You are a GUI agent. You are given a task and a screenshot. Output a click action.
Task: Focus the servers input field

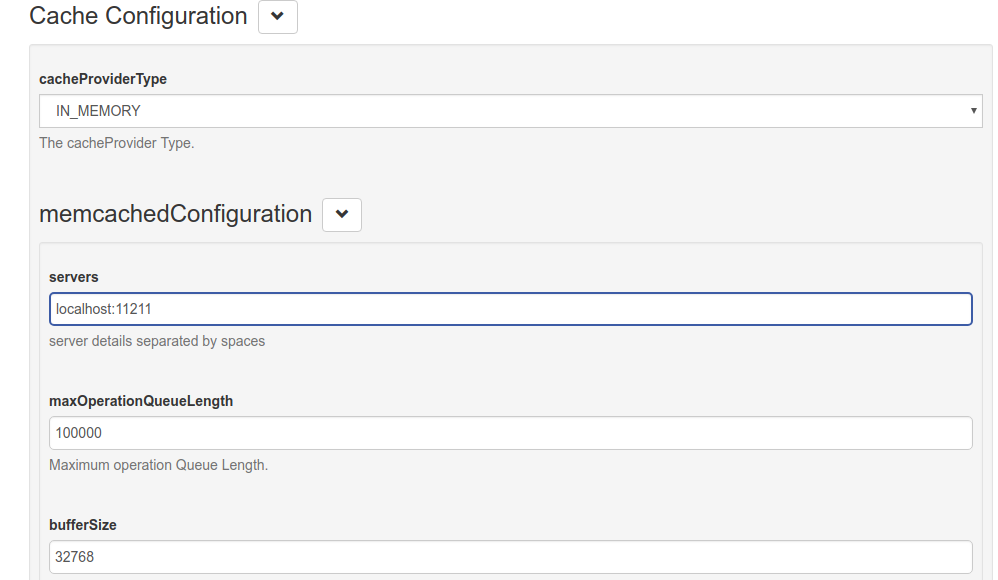tap(510, 309)
